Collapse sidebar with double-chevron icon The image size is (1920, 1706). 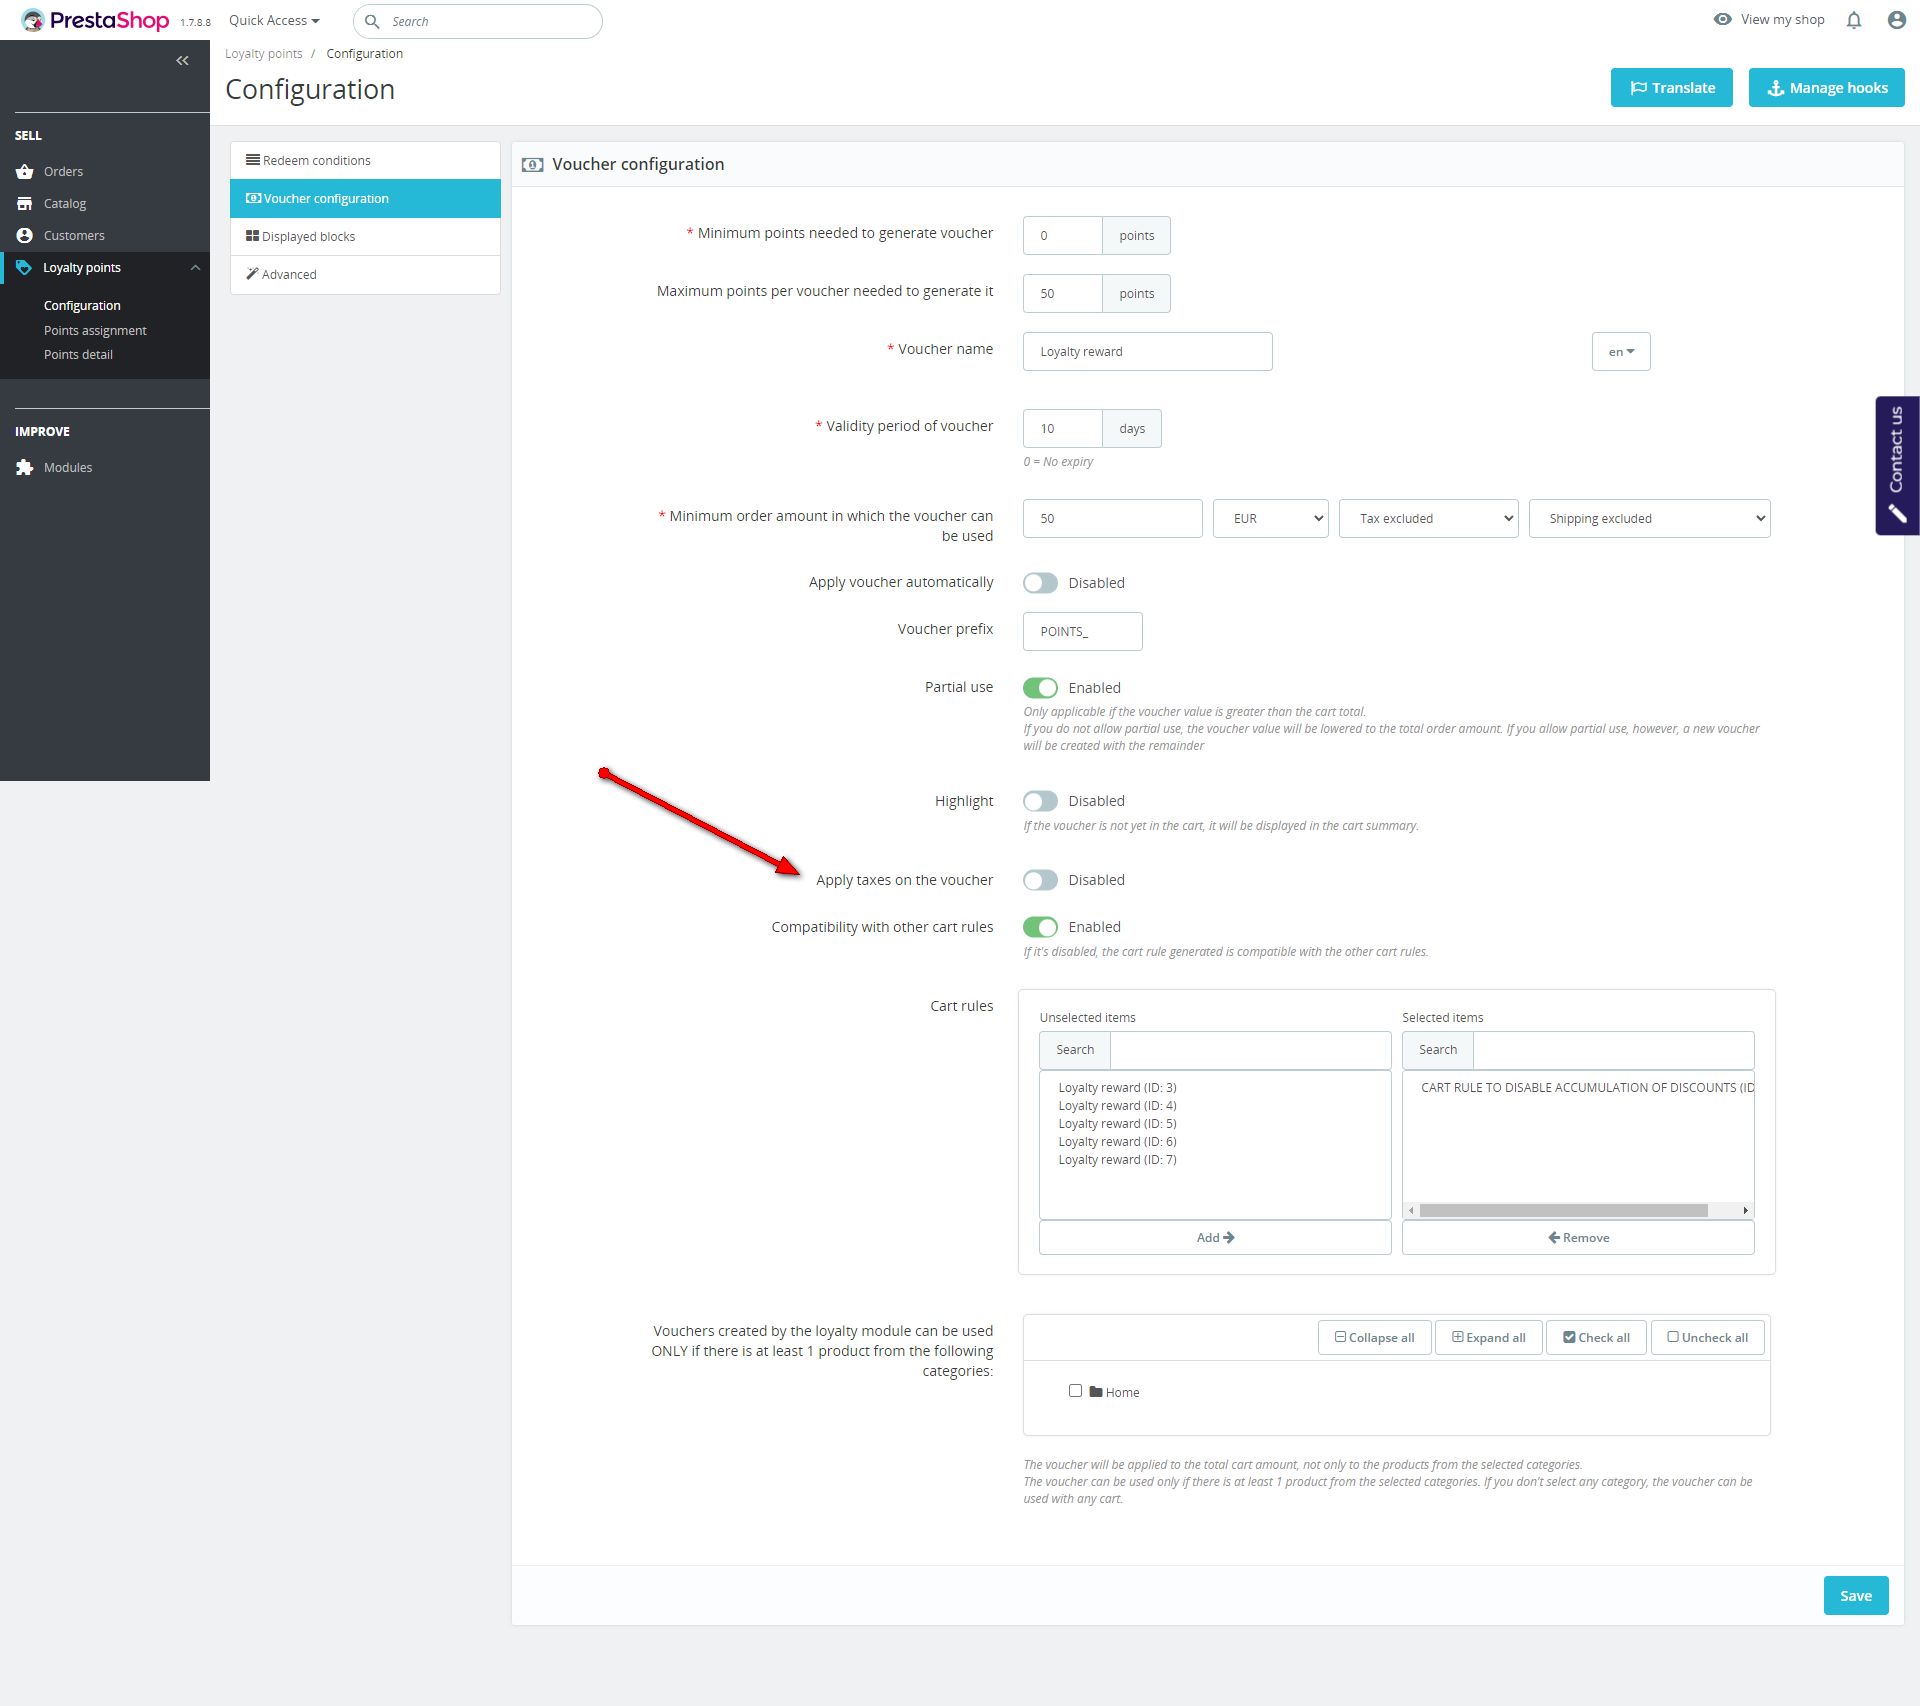[x=182, y=61]
